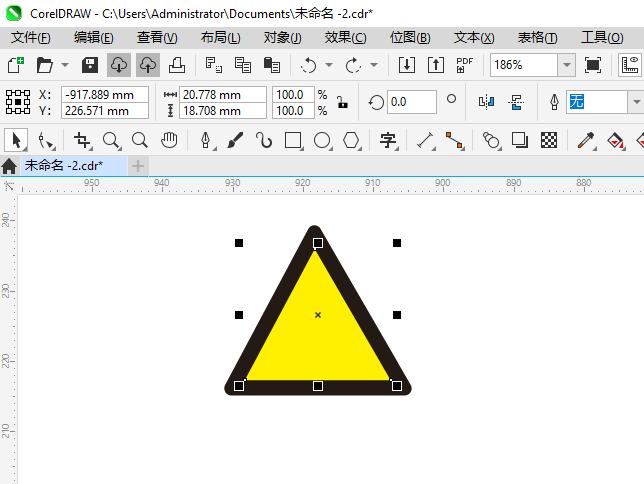Viewport: 644px width, 484px height.
Task: Select the Blend effects tool
Action: click(x=491, y=141)
